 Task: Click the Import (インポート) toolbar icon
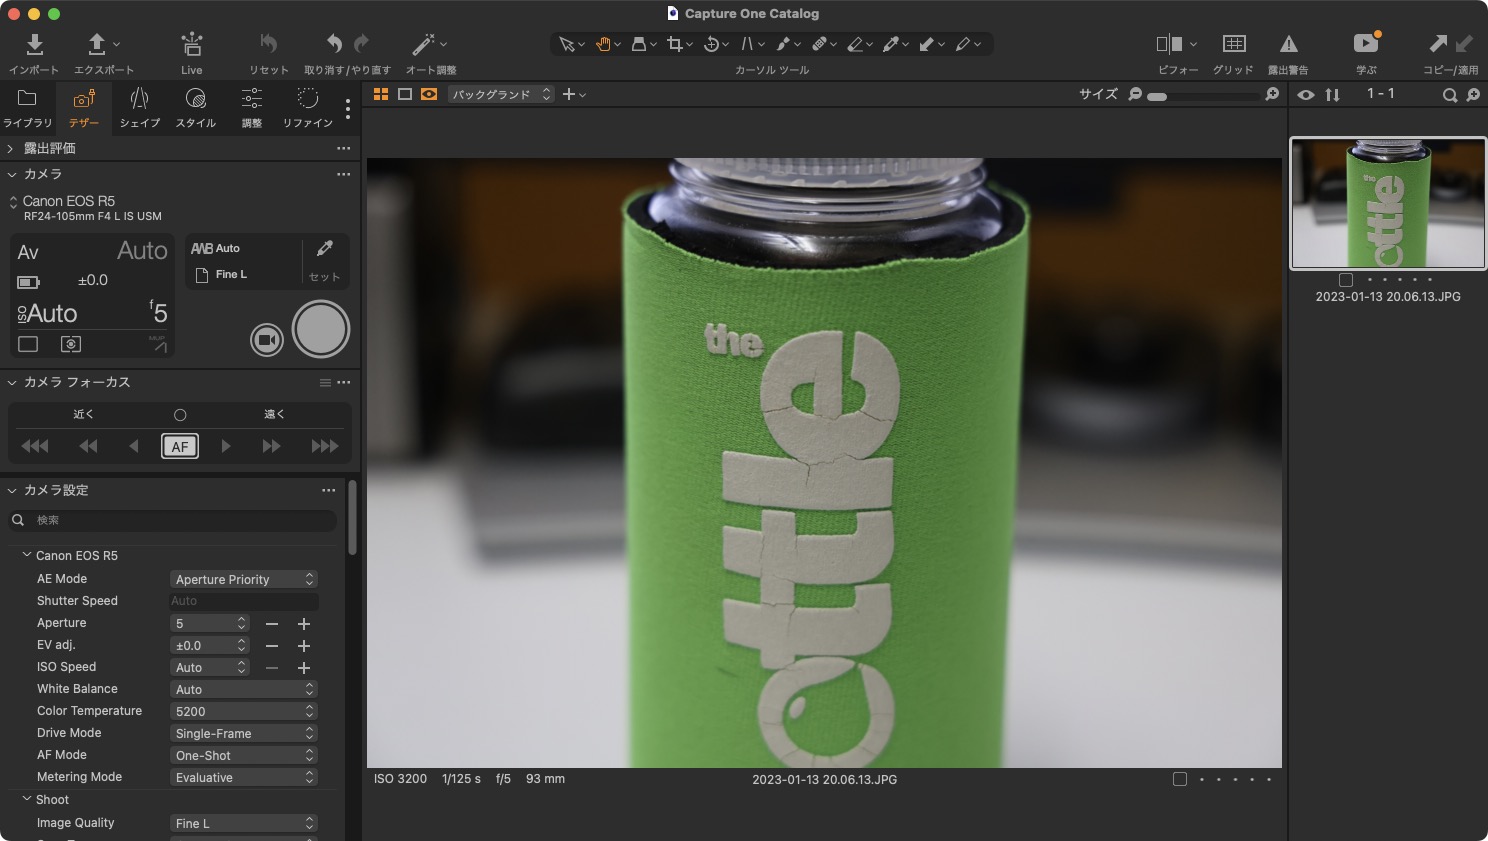pos(34,45)
